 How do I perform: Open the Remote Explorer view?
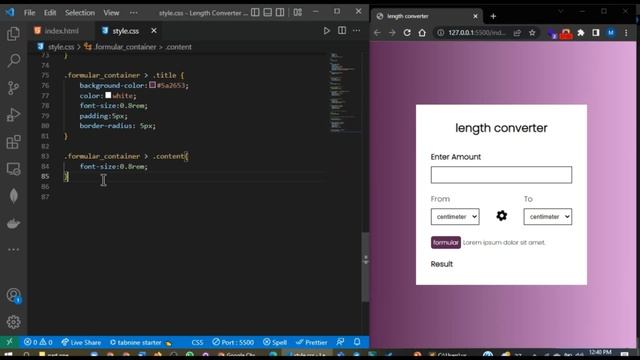coord(13,169)
